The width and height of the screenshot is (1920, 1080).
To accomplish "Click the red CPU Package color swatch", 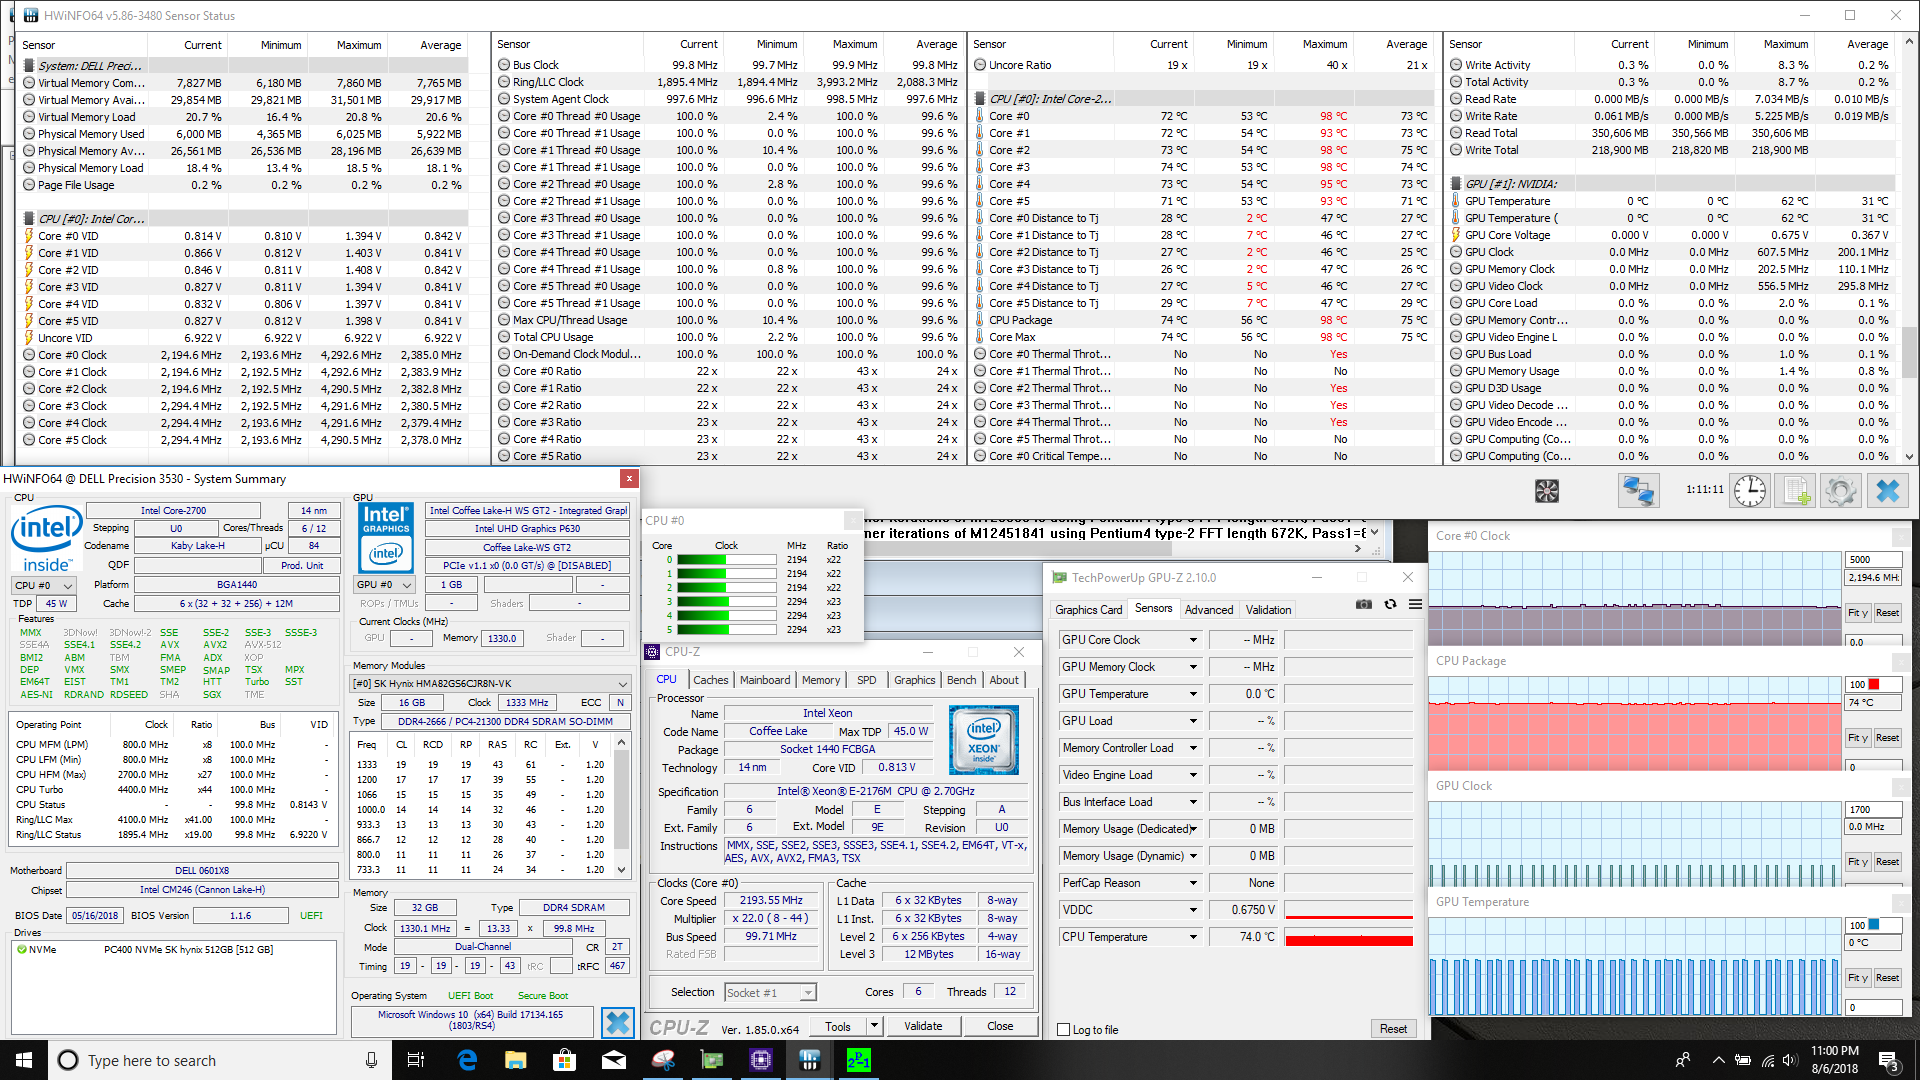I will tap(1874, 685).
